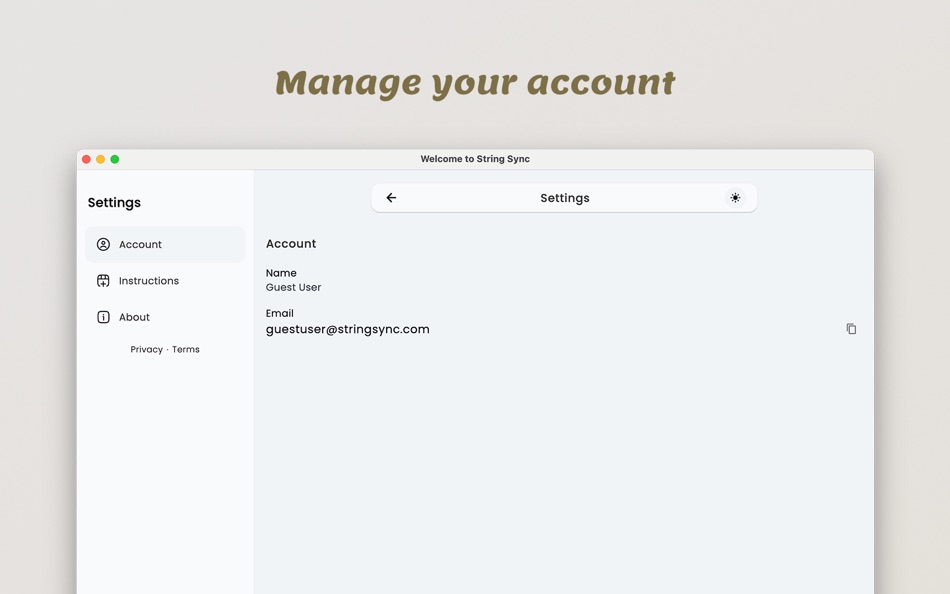Click the Account section heading

coord(291,243)
